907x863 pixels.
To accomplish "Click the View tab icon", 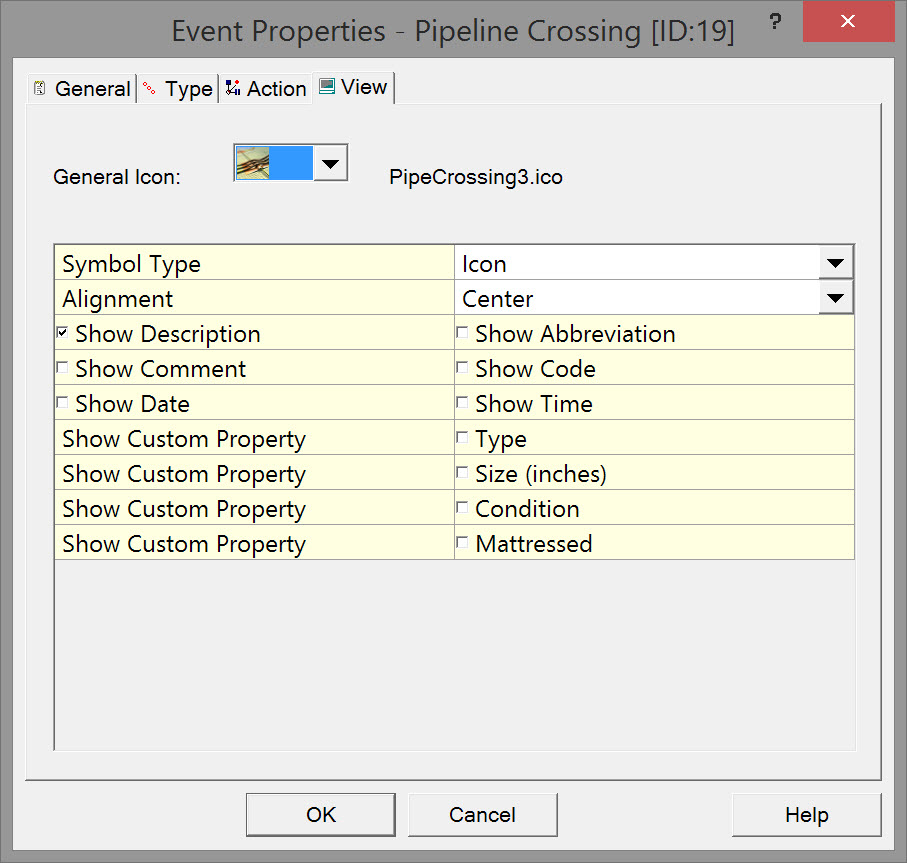I will (326, 87).
